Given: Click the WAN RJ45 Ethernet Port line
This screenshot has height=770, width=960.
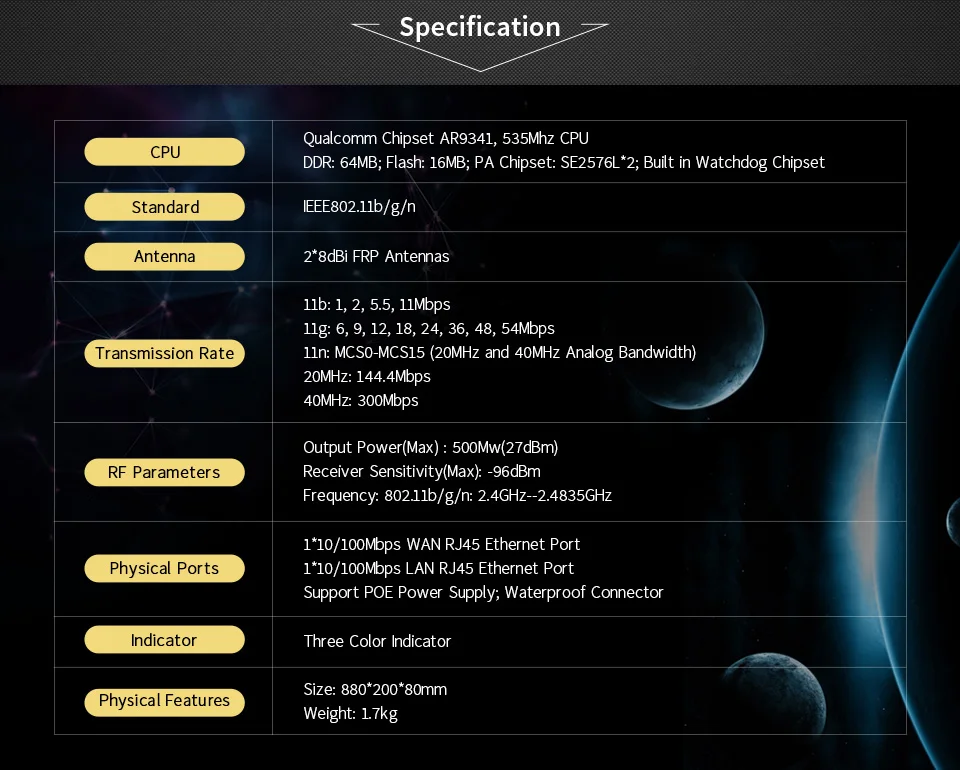Looking at the screenshot, I should tap(441, 544).
